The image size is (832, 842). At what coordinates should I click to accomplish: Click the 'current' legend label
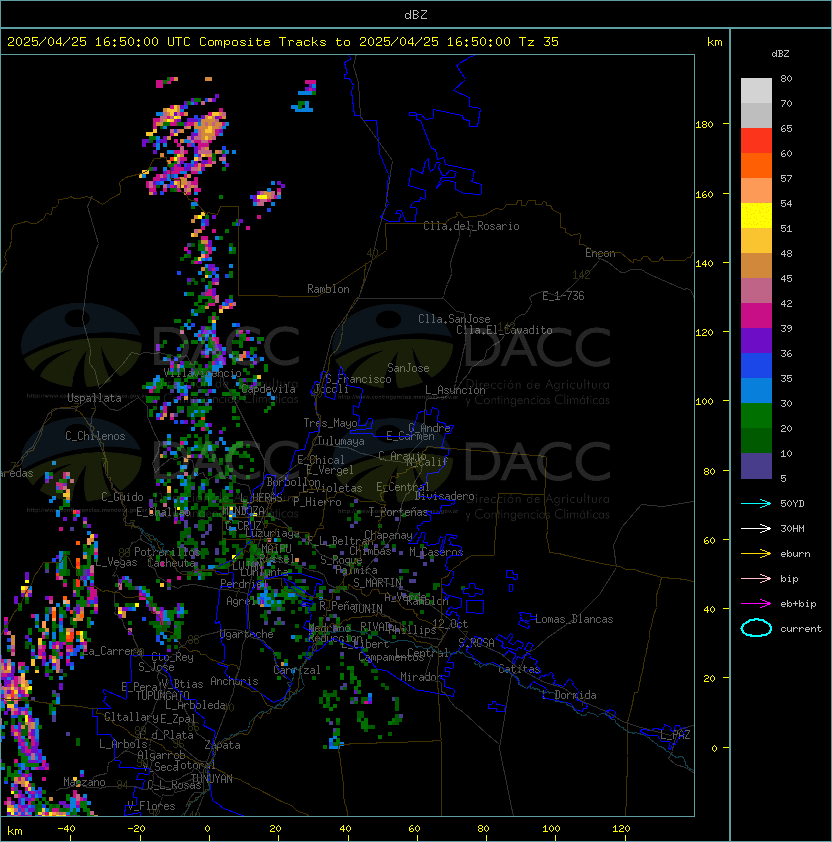pos(801,629)
